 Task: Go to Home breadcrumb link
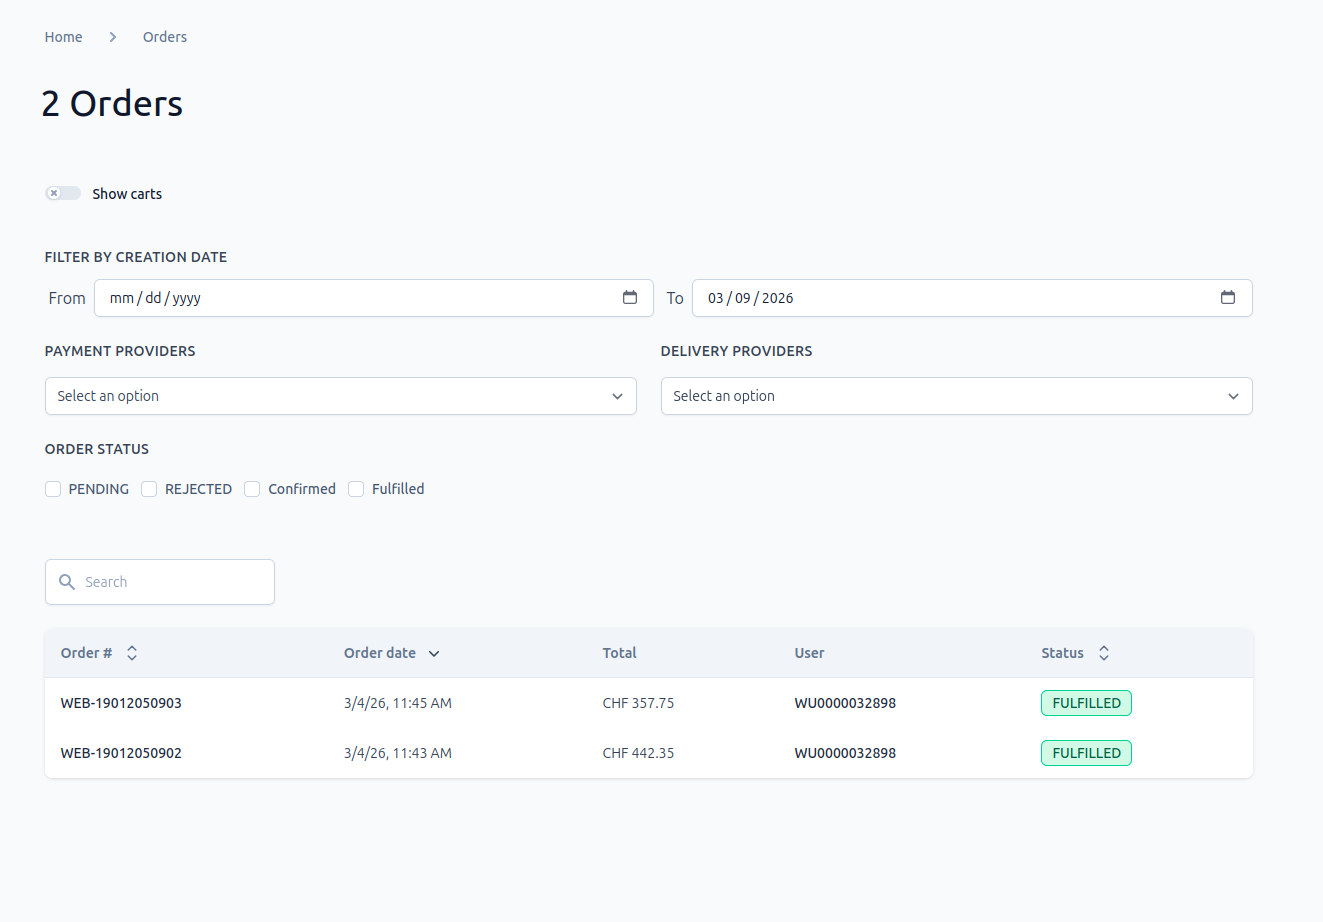[63, 37]
